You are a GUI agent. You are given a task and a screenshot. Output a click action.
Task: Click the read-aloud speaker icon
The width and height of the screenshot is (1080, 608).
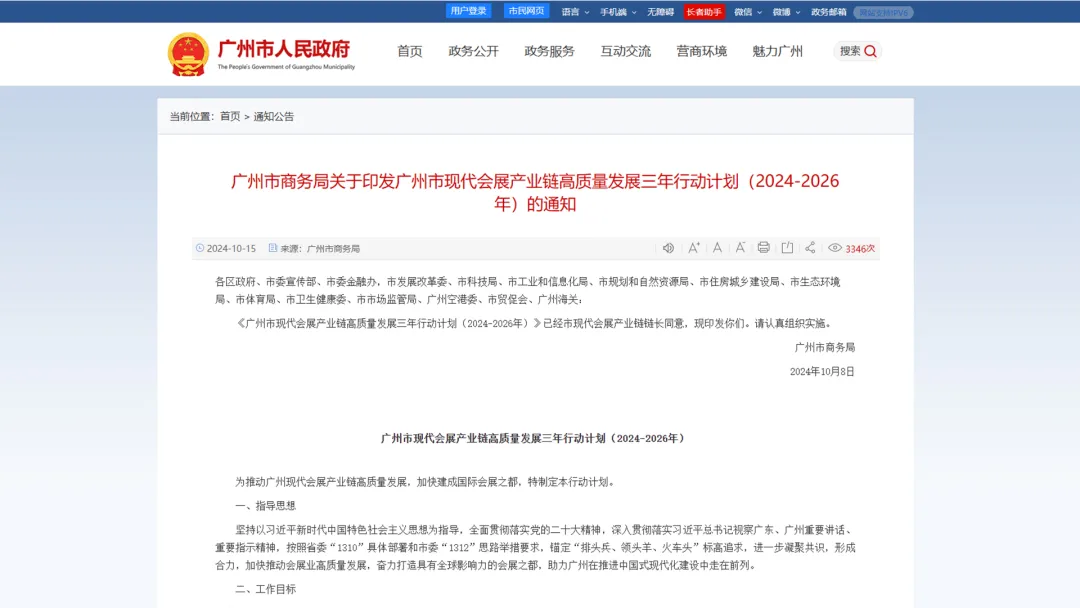(x=668, y=248)
